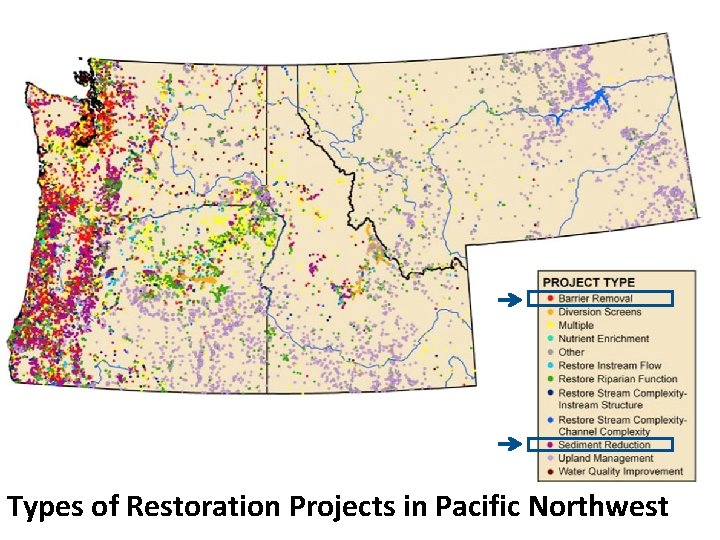Click the yellow Multiple legend dot
Screen dimensions: 720x540
click(x=551, y=325)
